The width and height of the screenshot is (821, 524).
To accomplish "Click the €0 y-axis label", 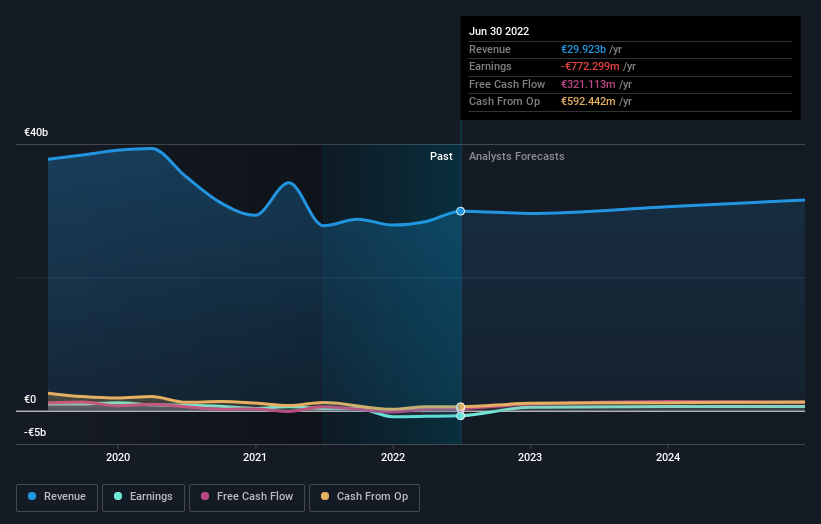I will pyautogui.click(x=30, y=399).
